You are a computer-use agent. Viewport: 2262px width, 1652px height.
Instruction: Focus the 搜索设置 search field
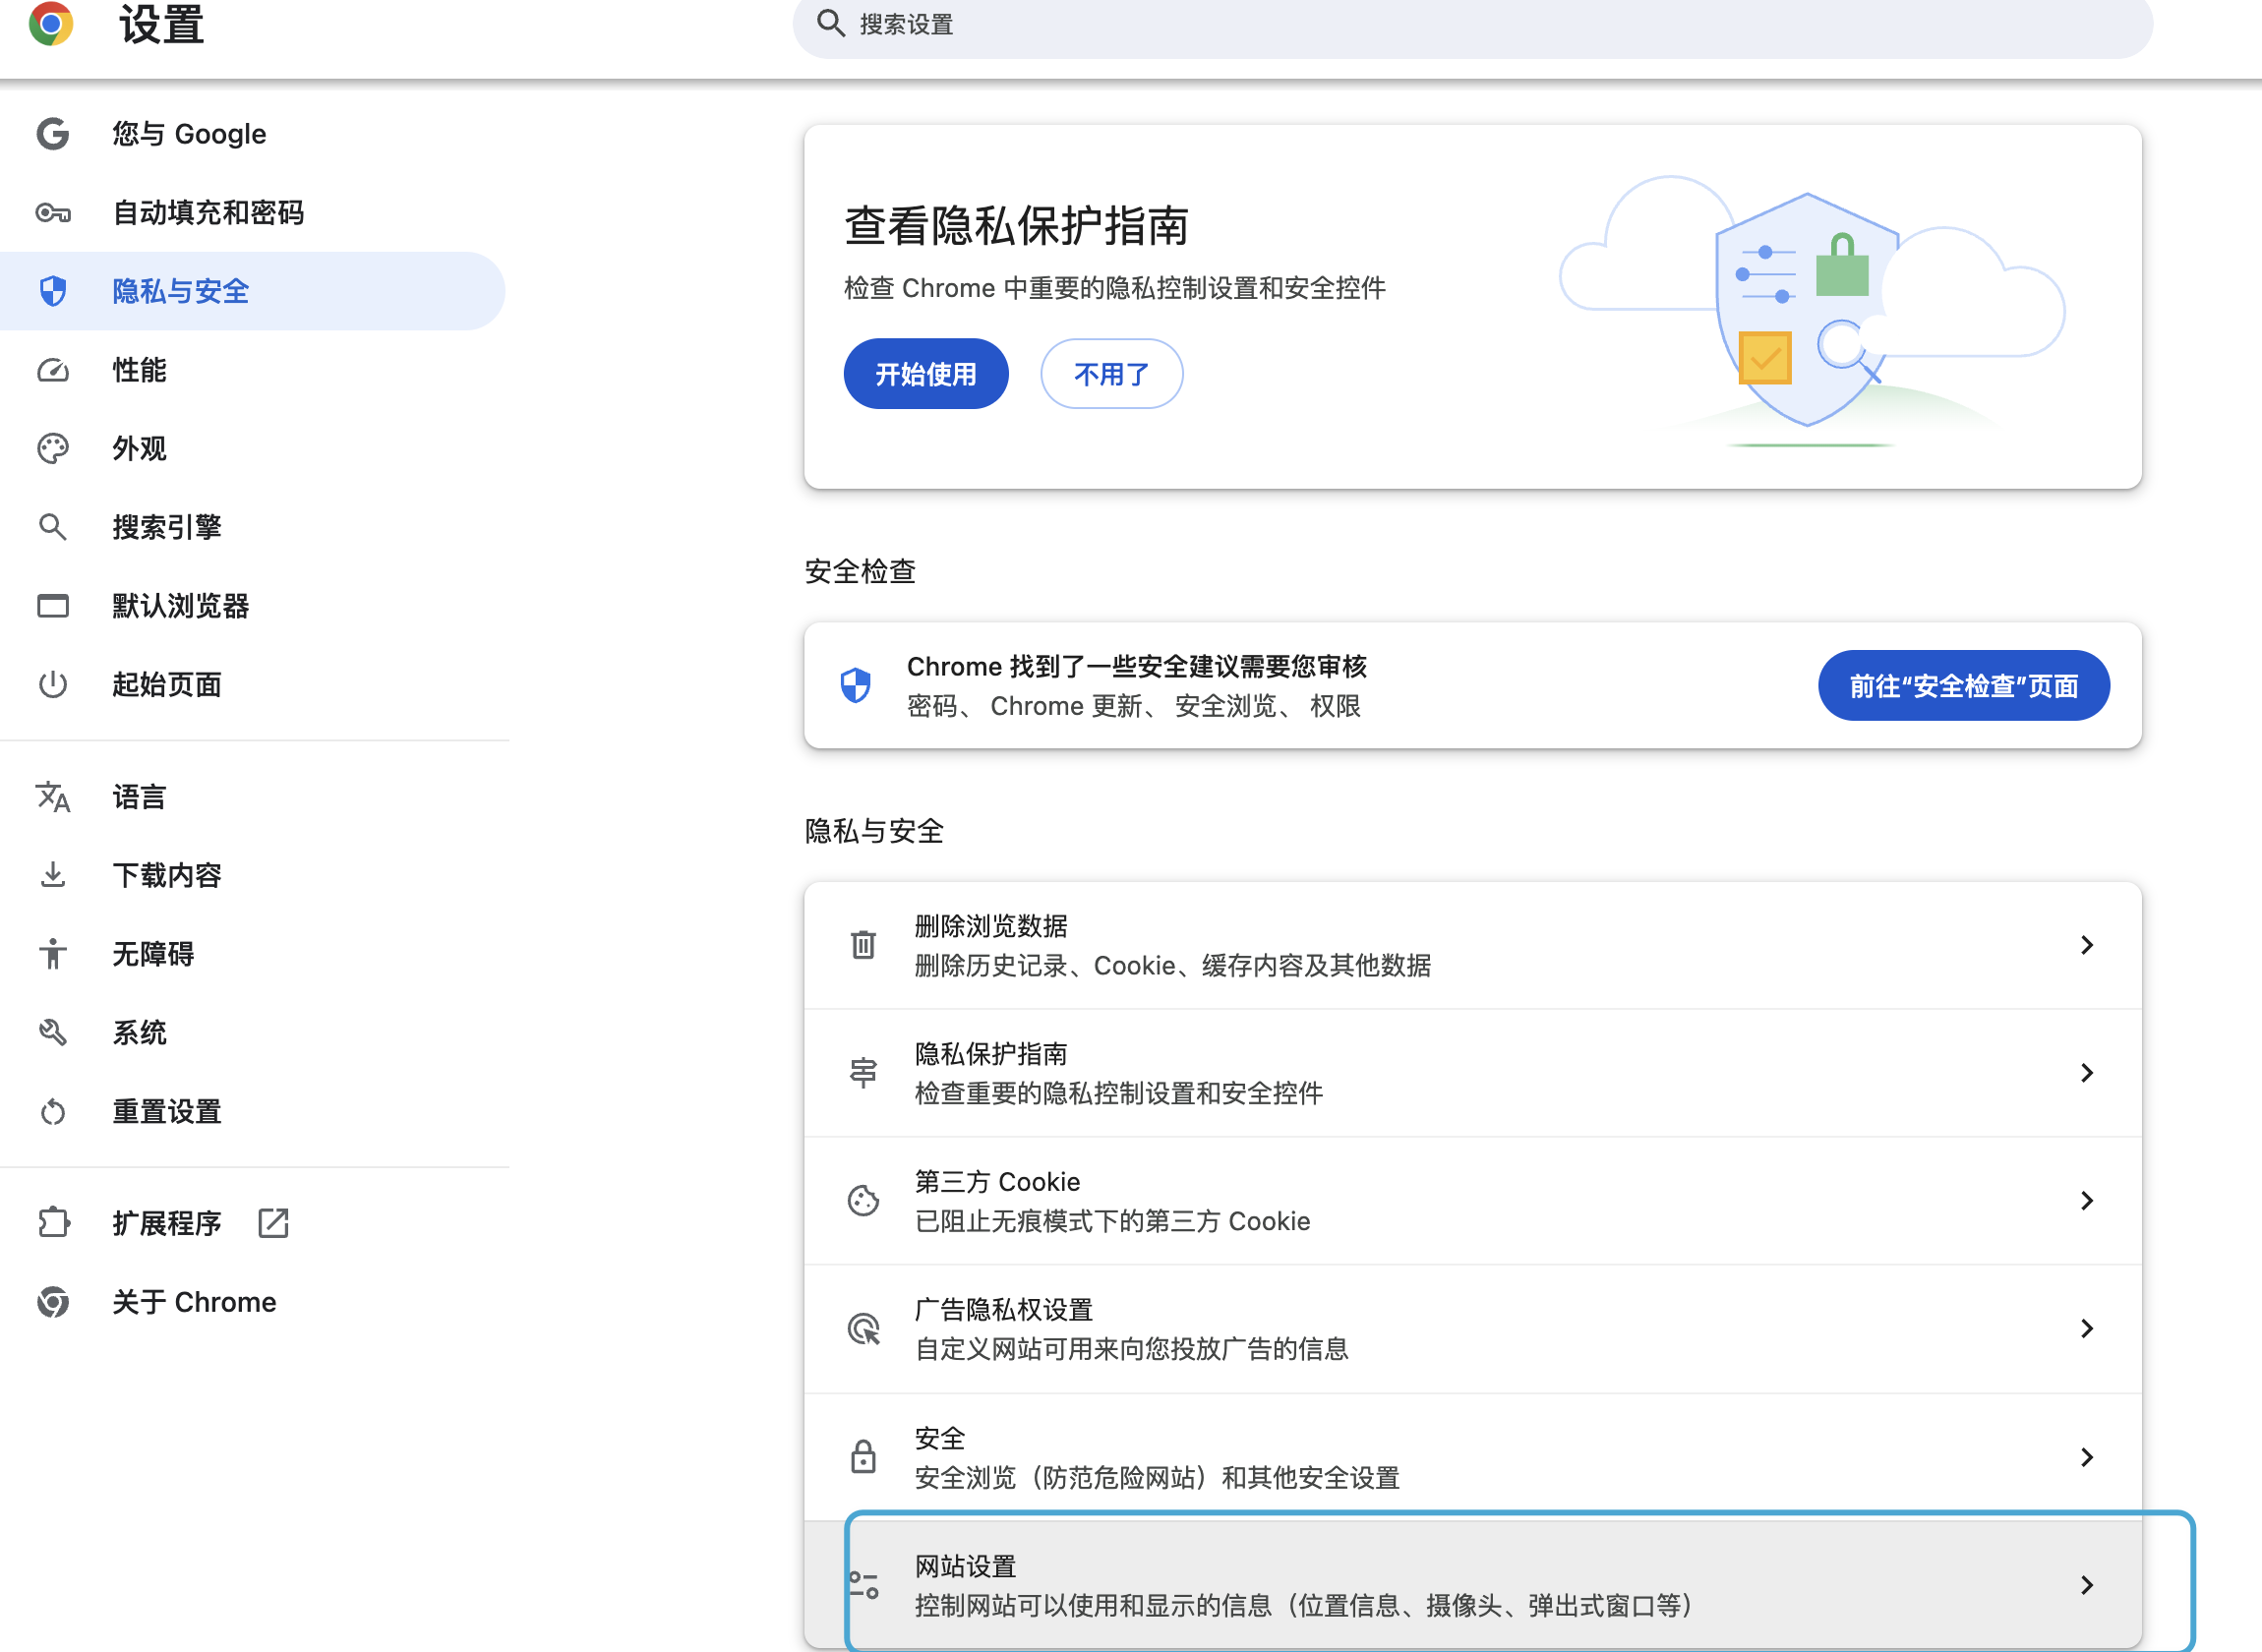point(1472,24)
